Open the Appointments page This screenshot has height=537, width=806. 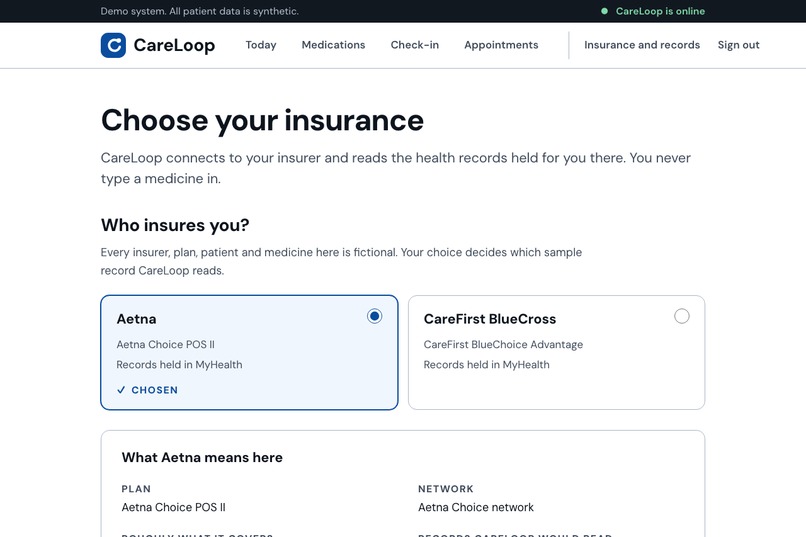(501, 45)
